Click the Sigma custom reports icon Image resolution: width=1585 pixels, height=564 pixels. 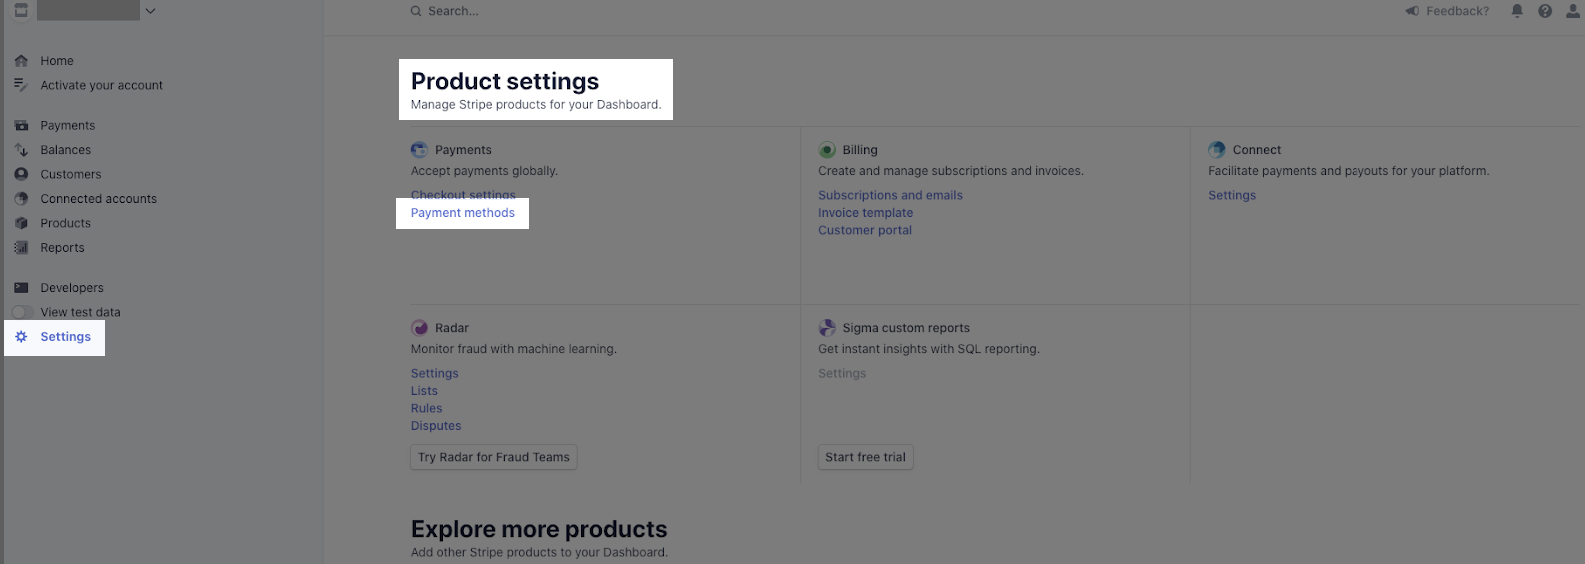point(827,328)
